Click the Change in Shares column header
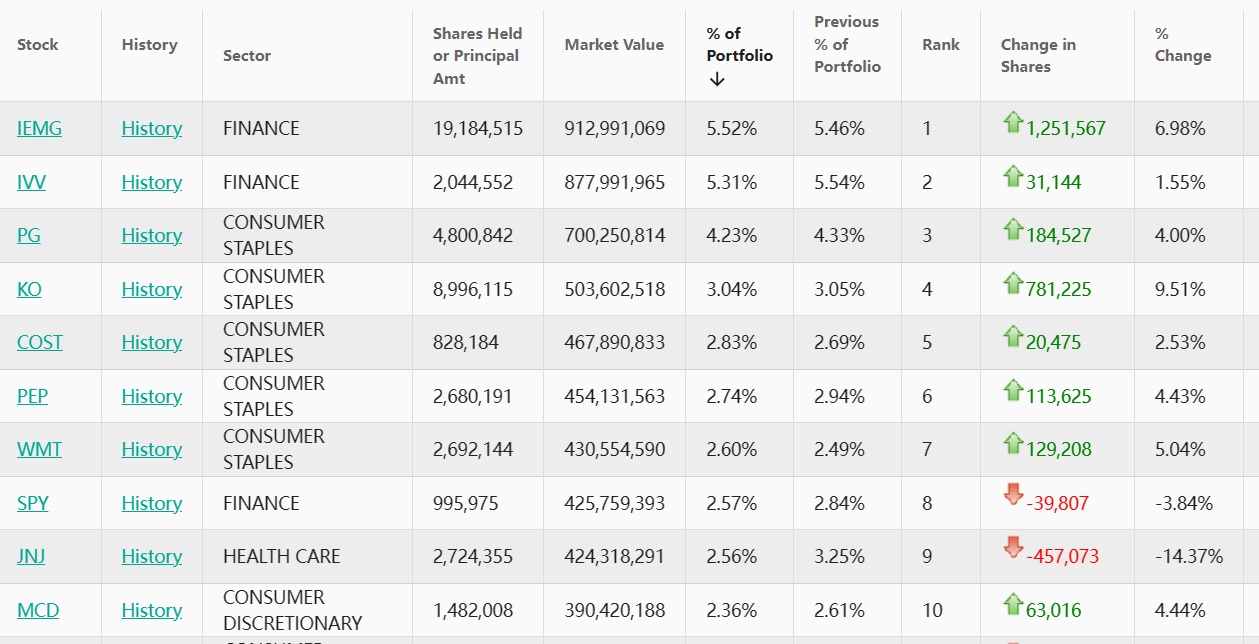The width and height of the screenshot is (1259, 644). coord(1038,56)
